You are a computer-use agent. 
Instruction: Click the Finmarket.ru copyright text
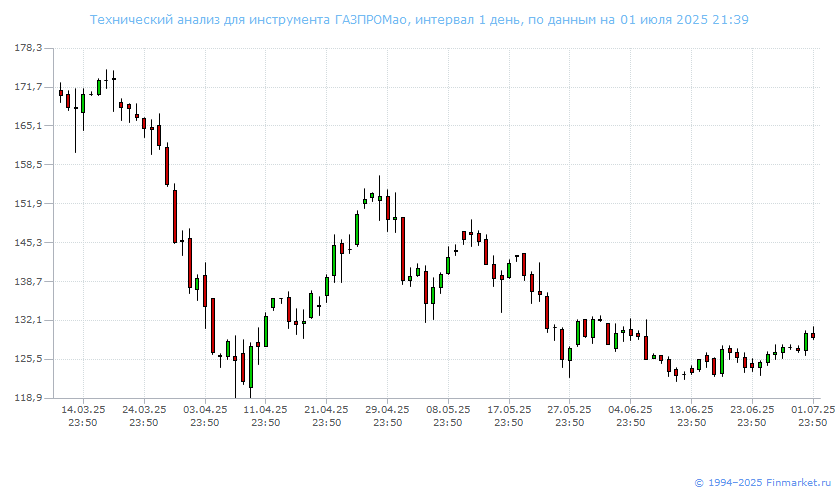763,483
